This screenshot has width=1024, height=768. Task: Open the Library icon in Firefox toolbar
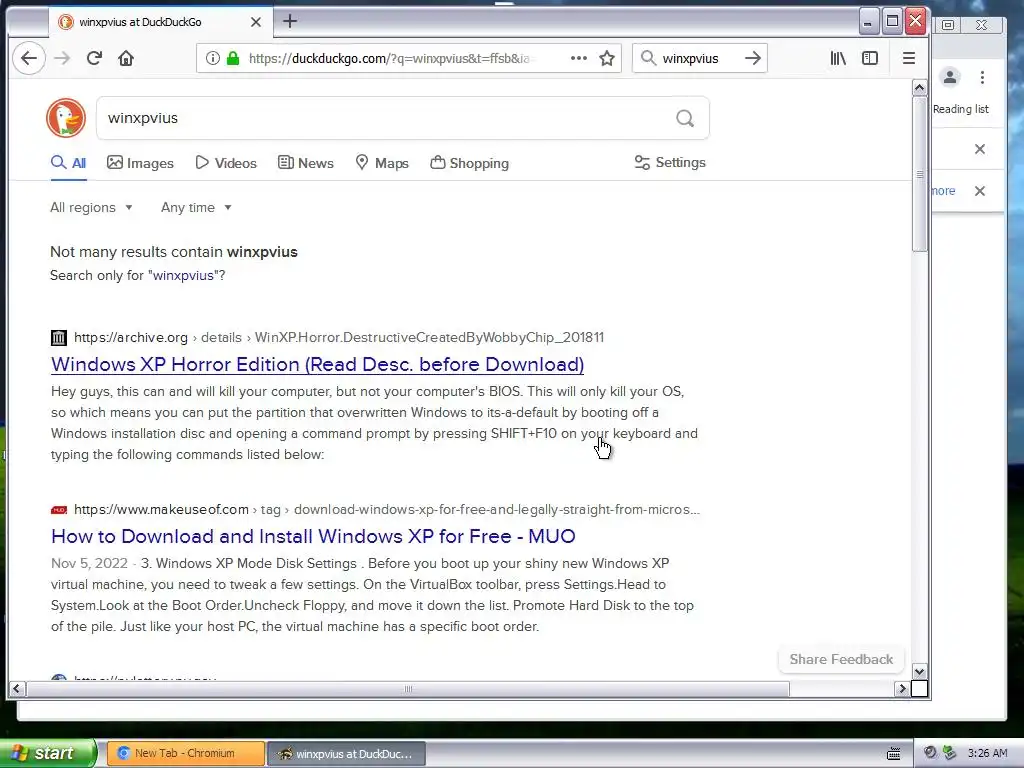tap(838, 58)
